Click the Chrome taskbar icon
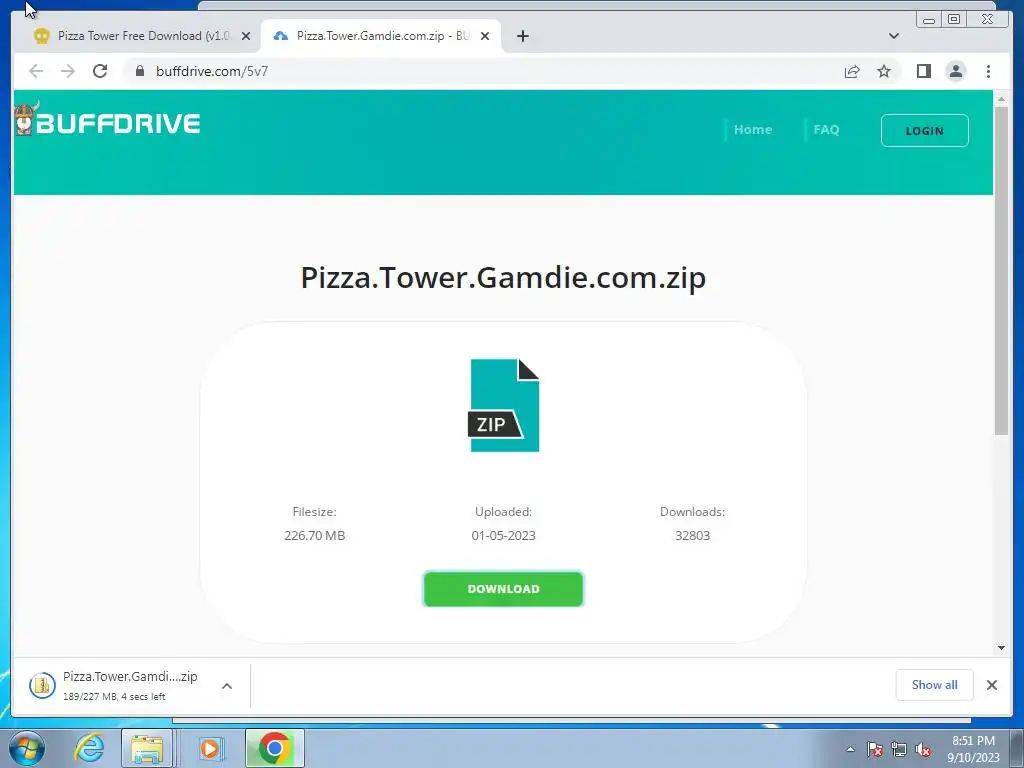The width and height of the screenshot is (1024, 768). coord(274,748)
